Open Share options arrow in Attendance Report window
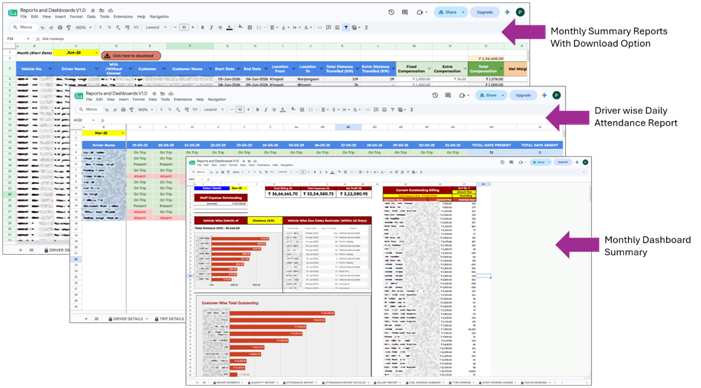701x388 pixels. [503, 95]
